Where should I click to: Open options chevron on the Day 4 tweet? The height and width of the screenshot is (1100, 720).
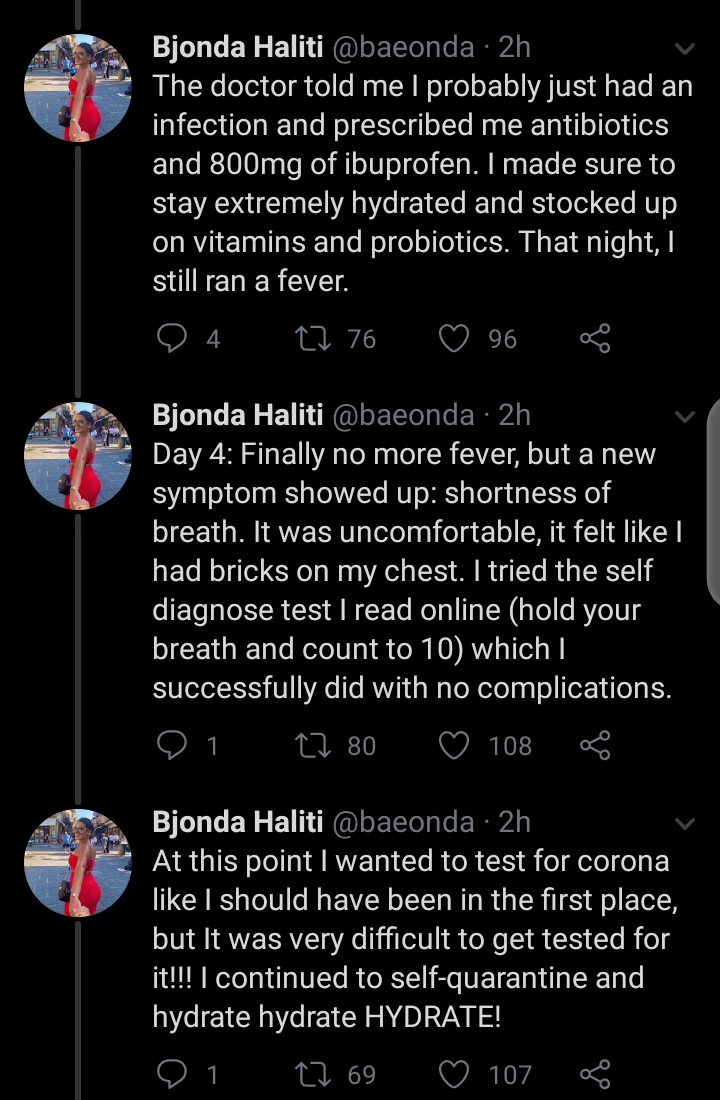click(x=684, y=417)
